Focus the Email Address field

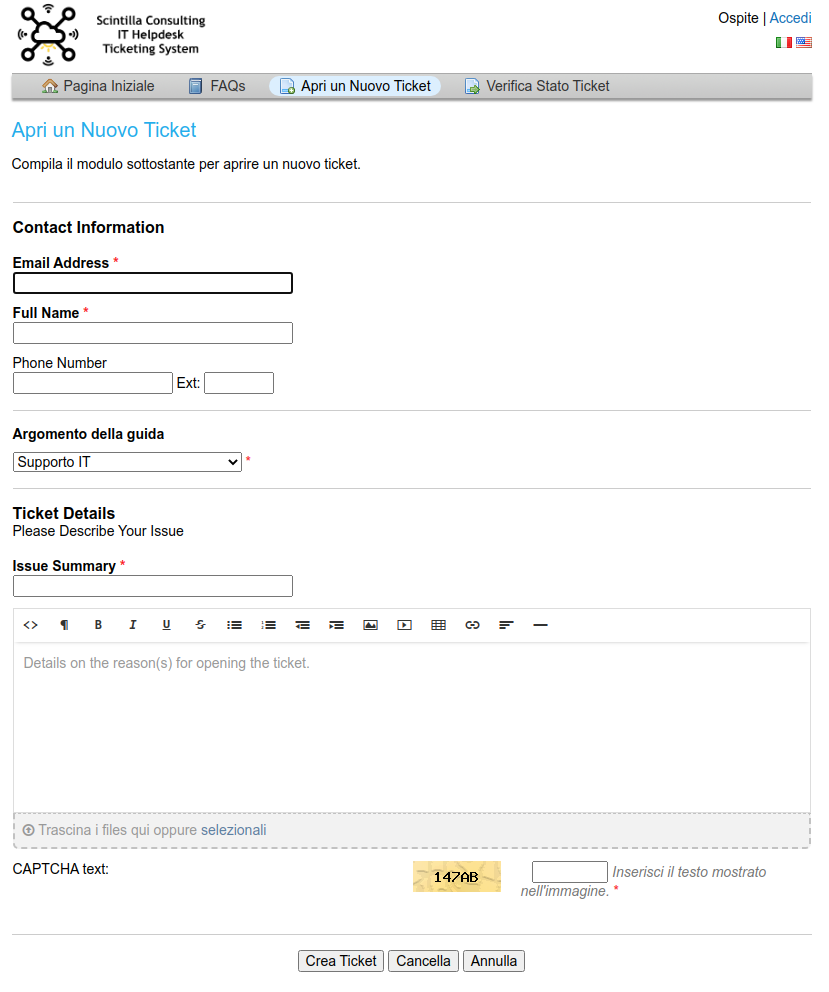tap(152, 283)
